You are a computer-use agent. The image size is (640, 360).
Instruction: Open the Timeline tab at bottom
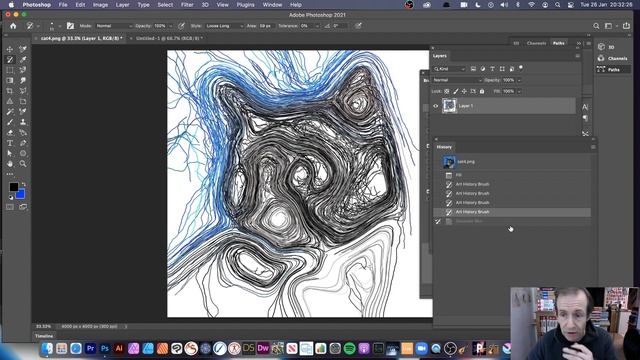click(x=44, y=336)
